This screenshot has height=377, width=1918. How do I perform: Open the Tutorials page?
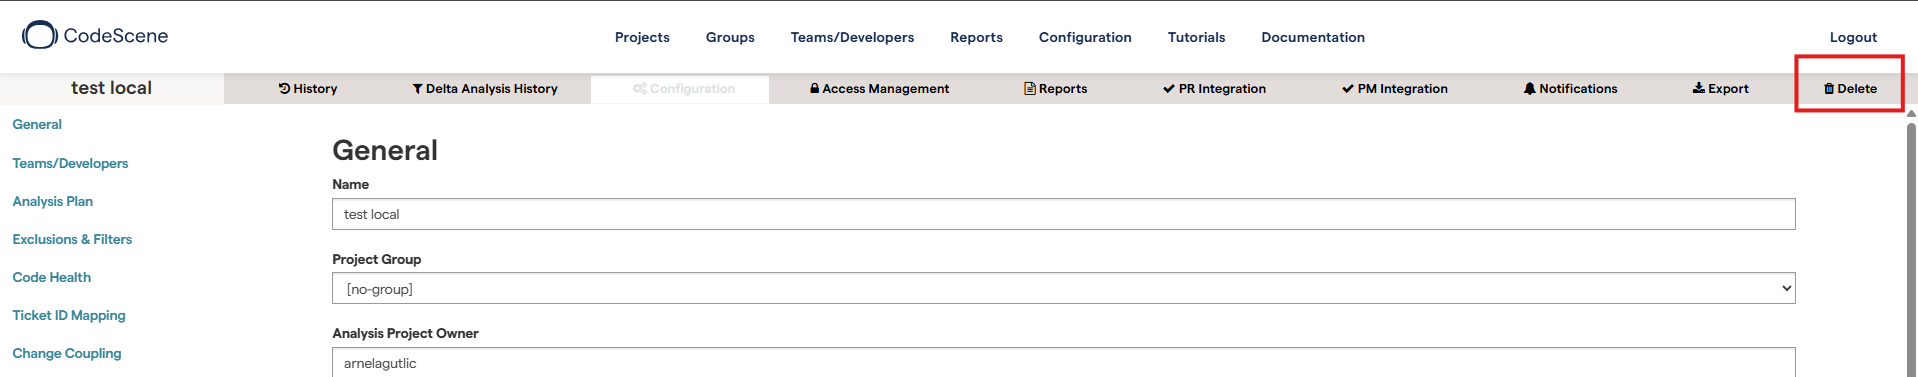click(1196, 37)
